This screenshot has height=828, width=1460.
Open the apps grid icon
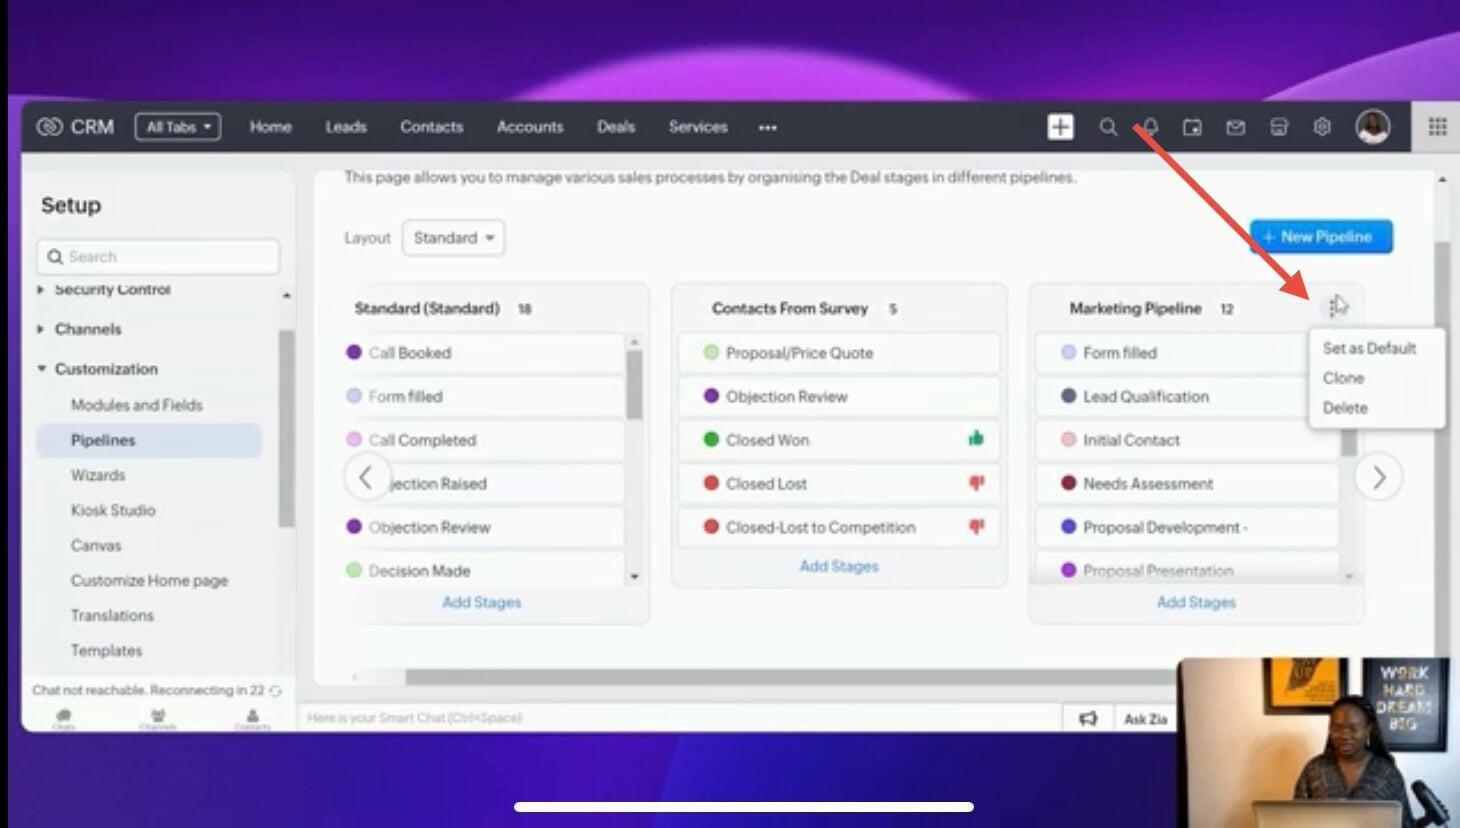click(1437, 127)
